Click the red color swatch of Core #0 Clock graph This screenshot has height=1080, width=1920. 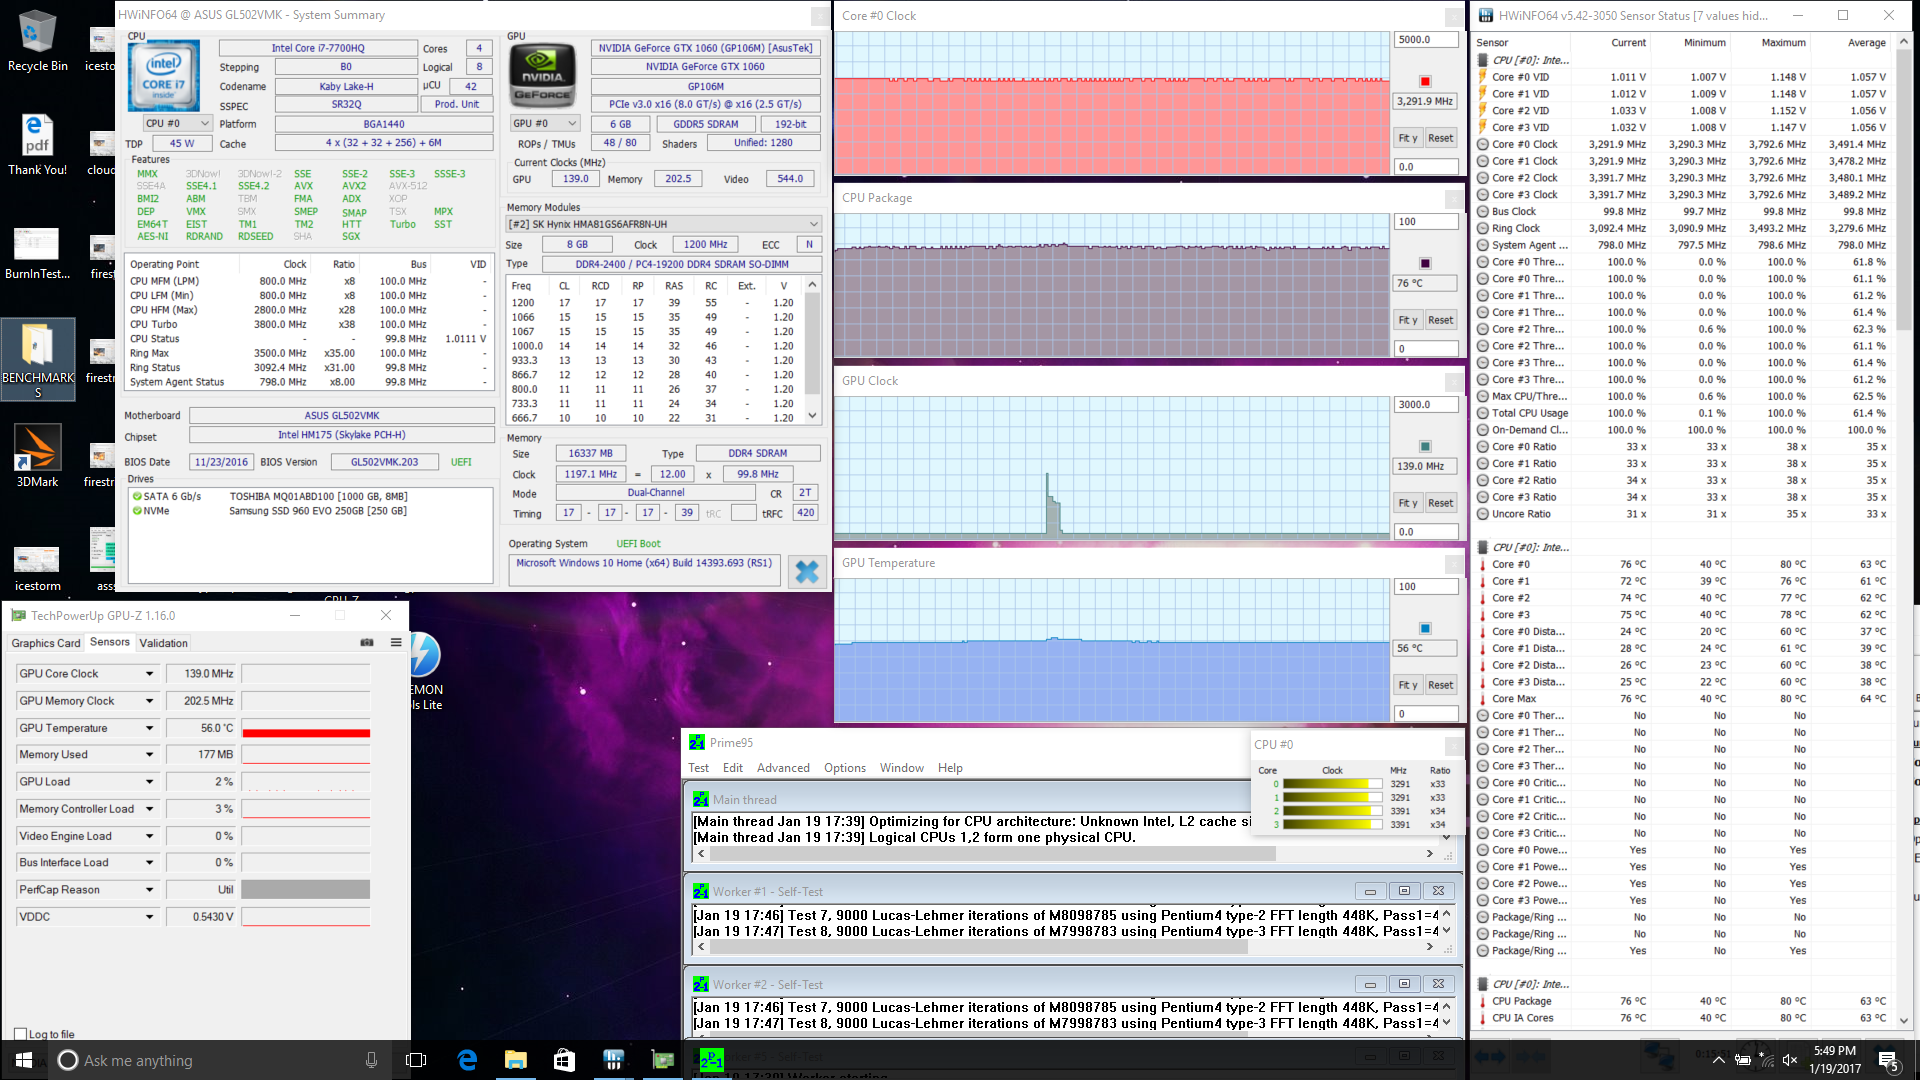(x=1425, y=82)
